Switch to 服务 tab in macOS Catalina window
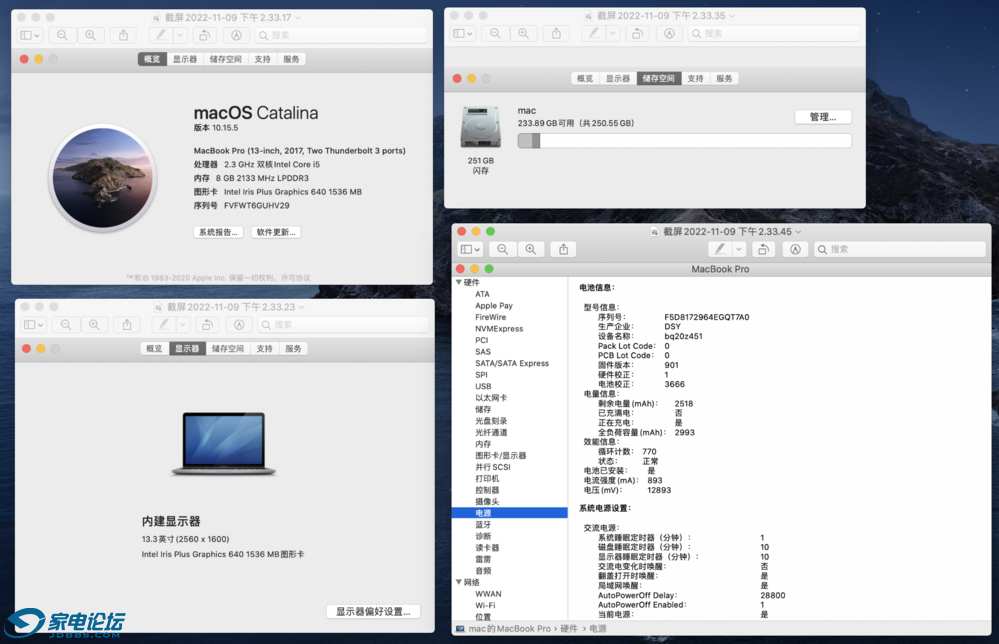The height and width of the screenshot is (644, 999). tap(291, 59)
